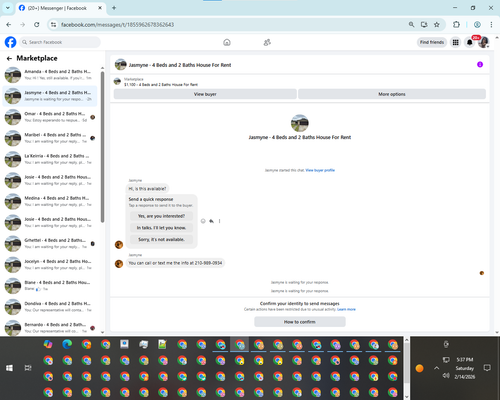Open the Medina conversation
The image size is (500, 400).
click(50, 201)
